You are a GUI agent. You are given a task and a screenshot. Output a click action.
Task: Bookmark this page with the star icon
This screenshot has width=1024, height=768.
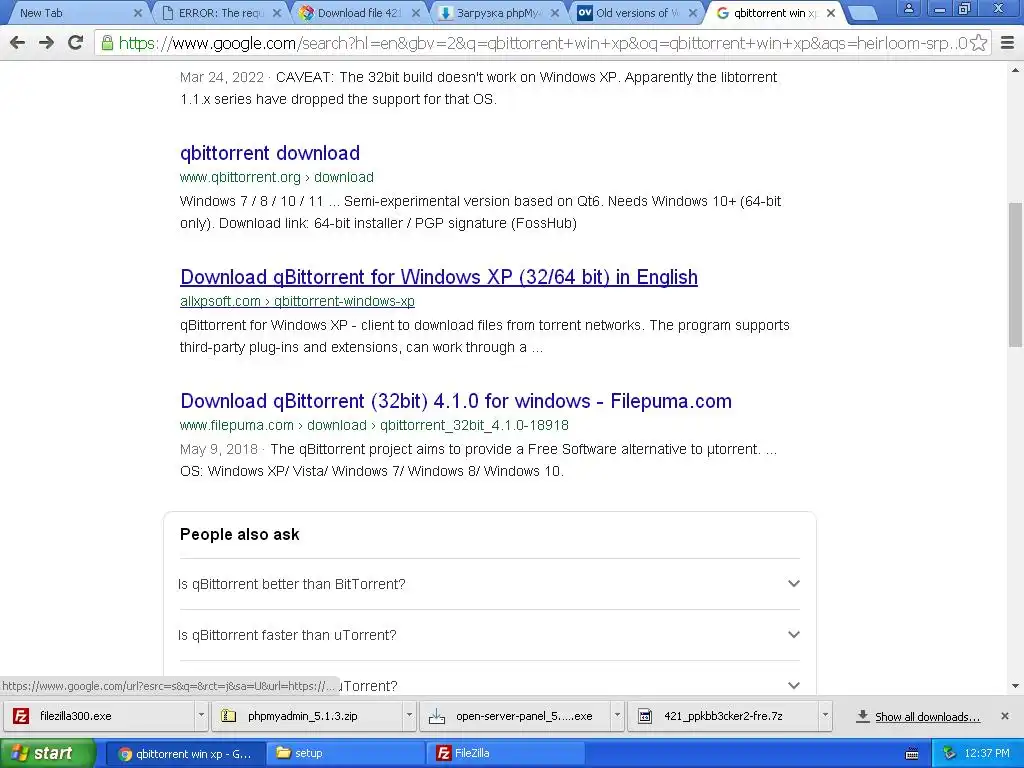(978, 43)
